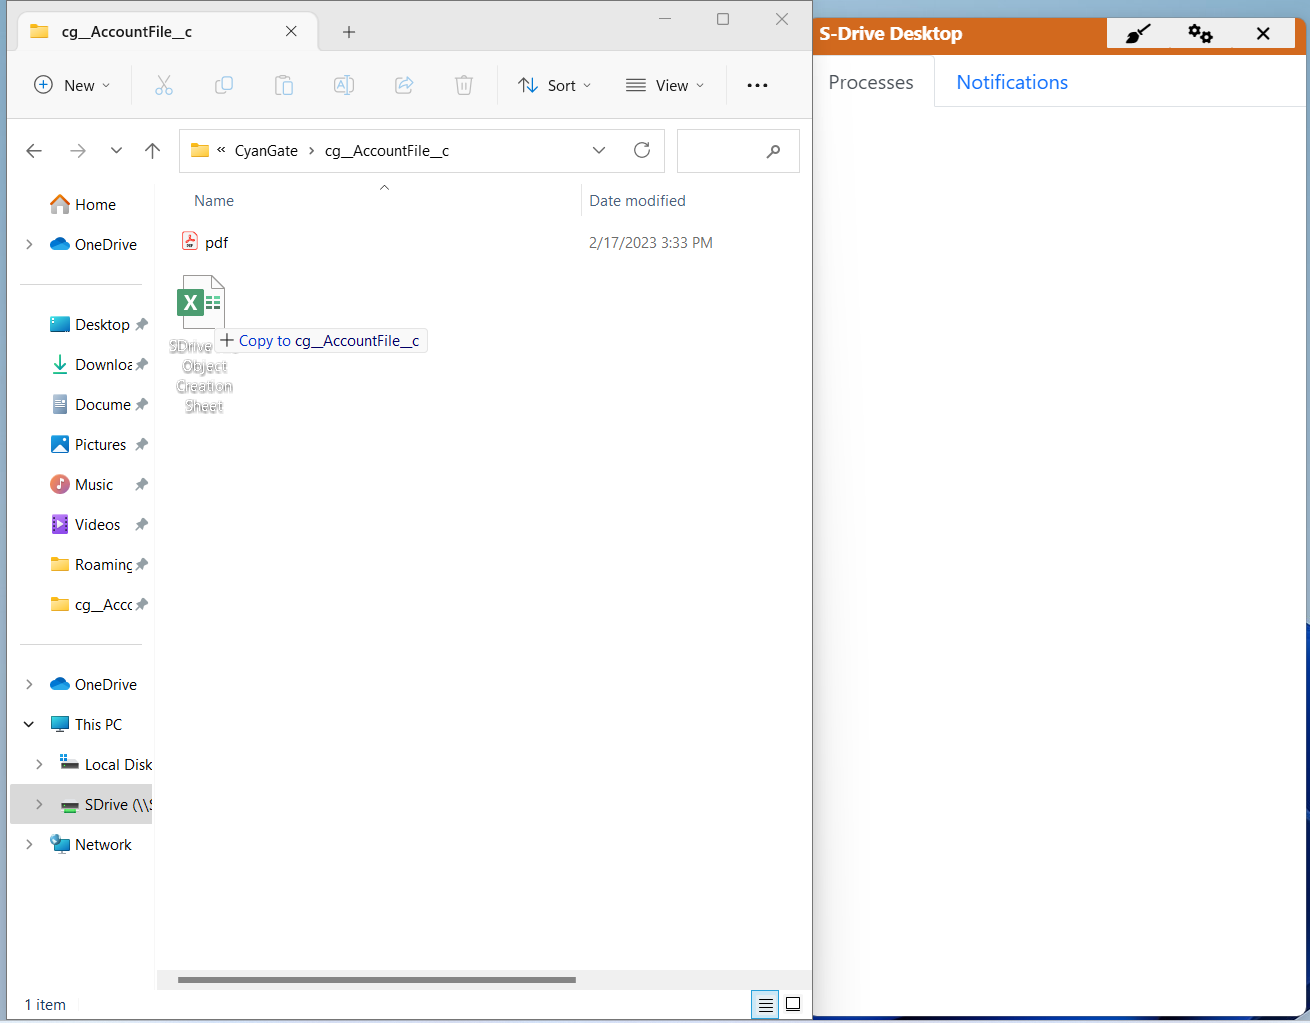Screen dimensions: 1310x1023
Task: Click the Delete trash can icon
Action: pos(464,86)
